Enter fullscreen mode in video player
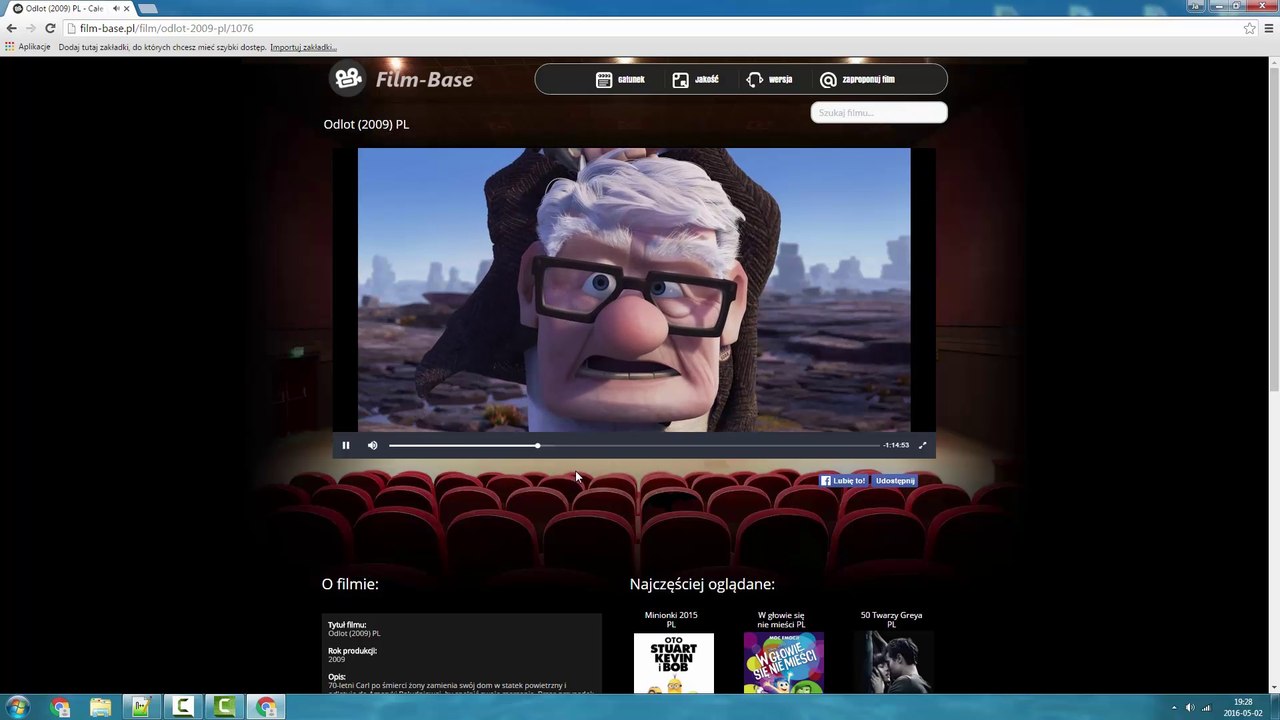Viewport: 1280px width, 720px height. click(x=922, y=445)
